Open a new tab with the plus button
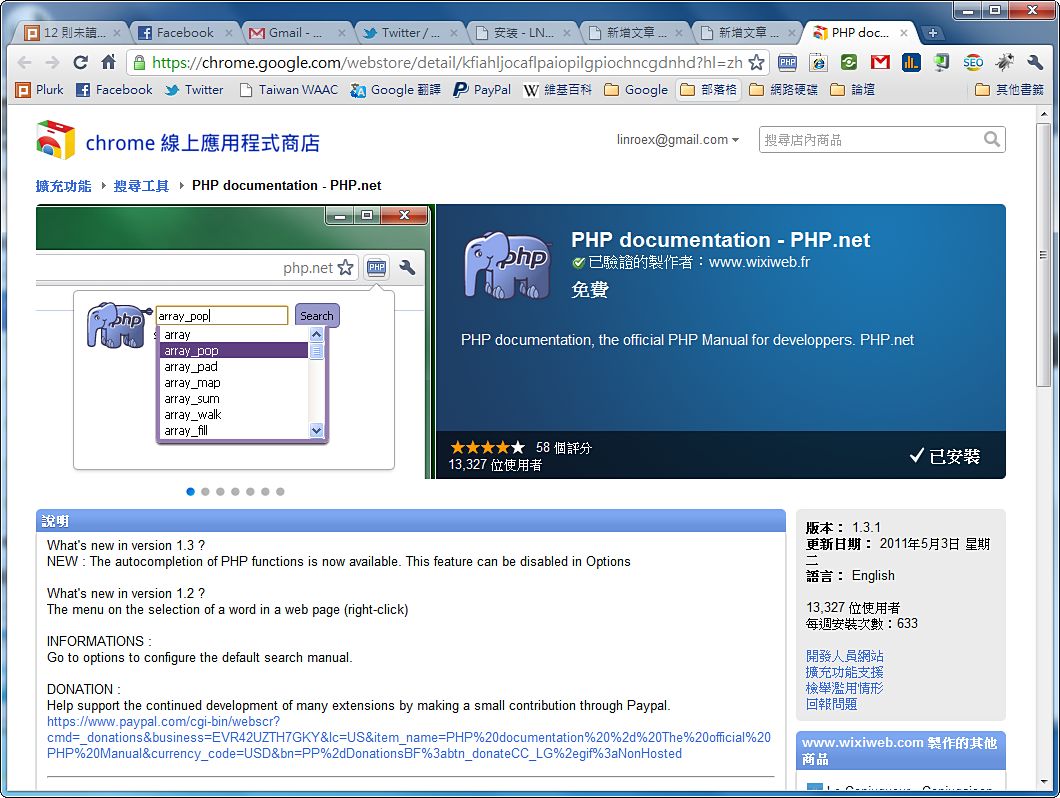Screen dimensions: 1060x798 [x=932, y=32]
